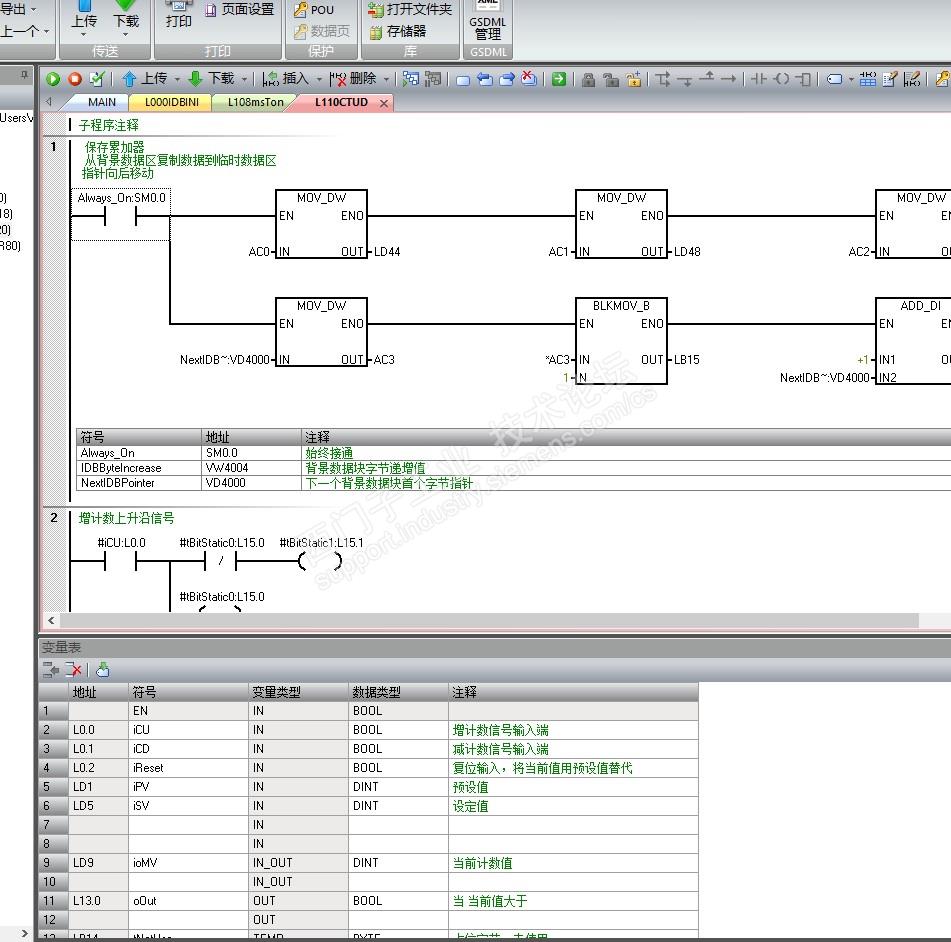This screenshot has height=942, width=951.
Task: Insert a coil from the editor toolbar
Action: 781,79
